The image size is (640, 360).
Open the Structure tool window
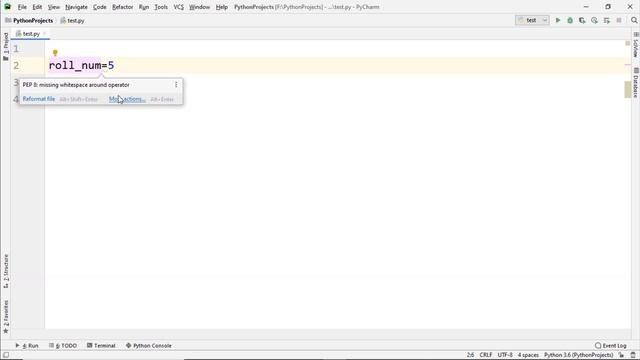(x=6, y=271)
